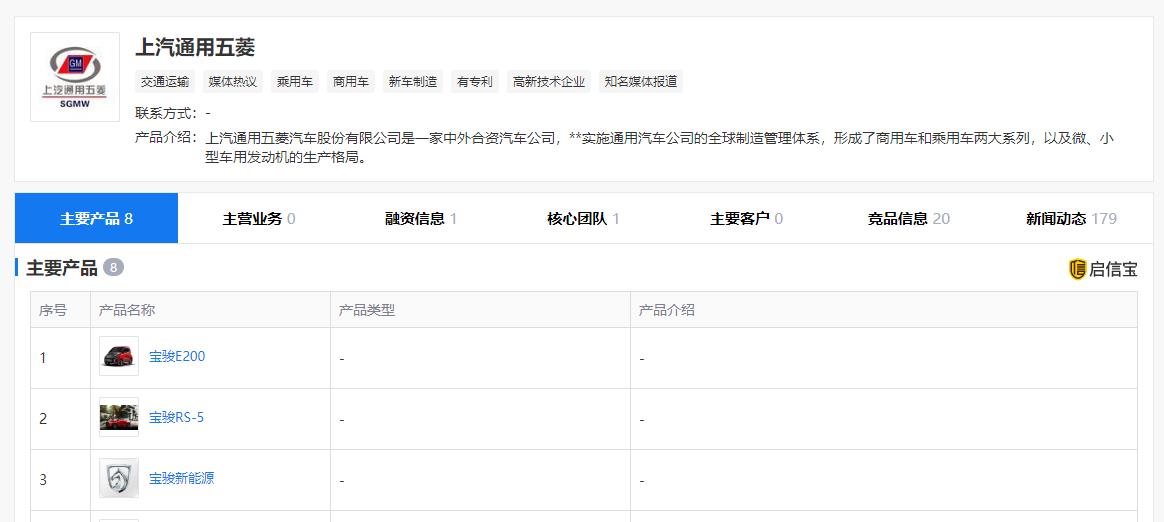The width and height of the screenshot is (1164, 522).
Task: Click the 知名媒体报道 tag
Action: [641, 82]
